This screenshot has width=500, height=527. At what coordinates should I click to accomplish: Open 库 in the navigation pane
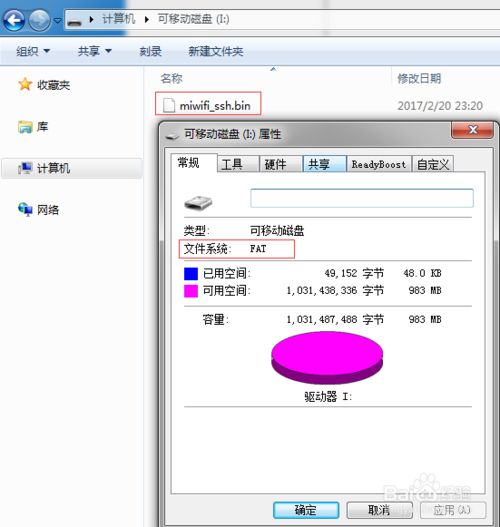[42, 127]
